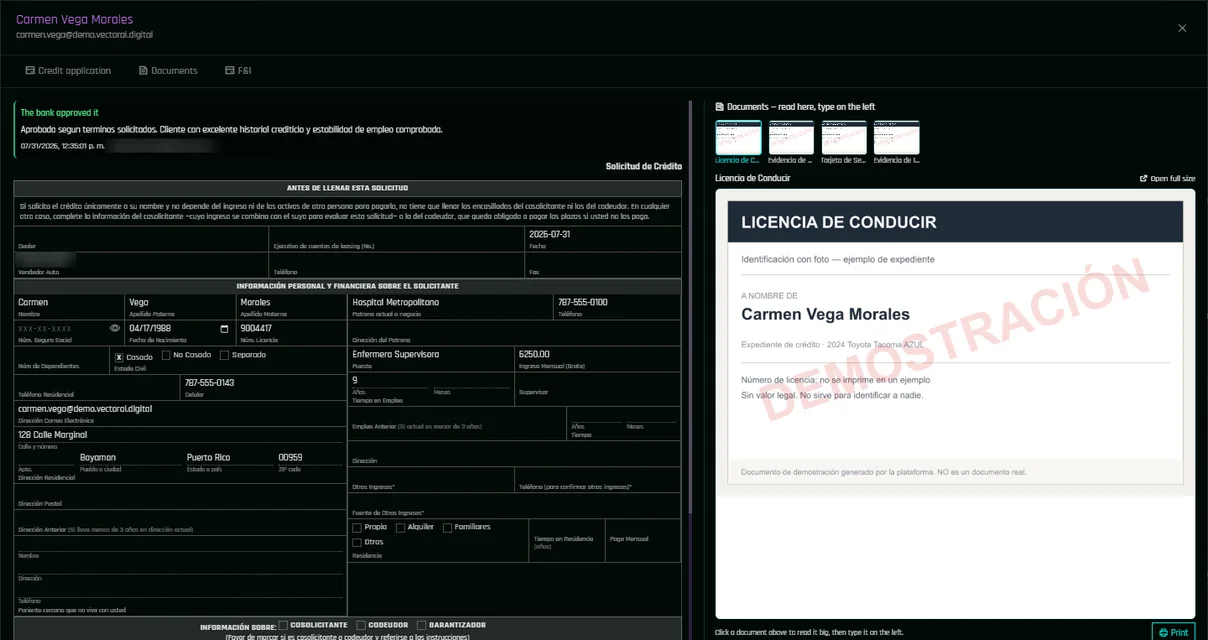Click the 'Aprobado segun terminos solicitados' approval text
The width and height of the screenshot is (1208, 640).
click(x=231, y=129)
